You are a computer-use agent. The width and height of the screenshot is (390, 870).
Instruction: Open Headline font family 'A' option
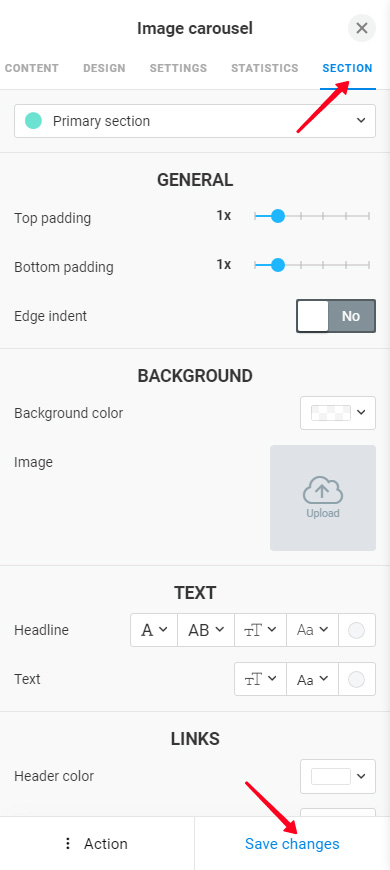point(154,630)
